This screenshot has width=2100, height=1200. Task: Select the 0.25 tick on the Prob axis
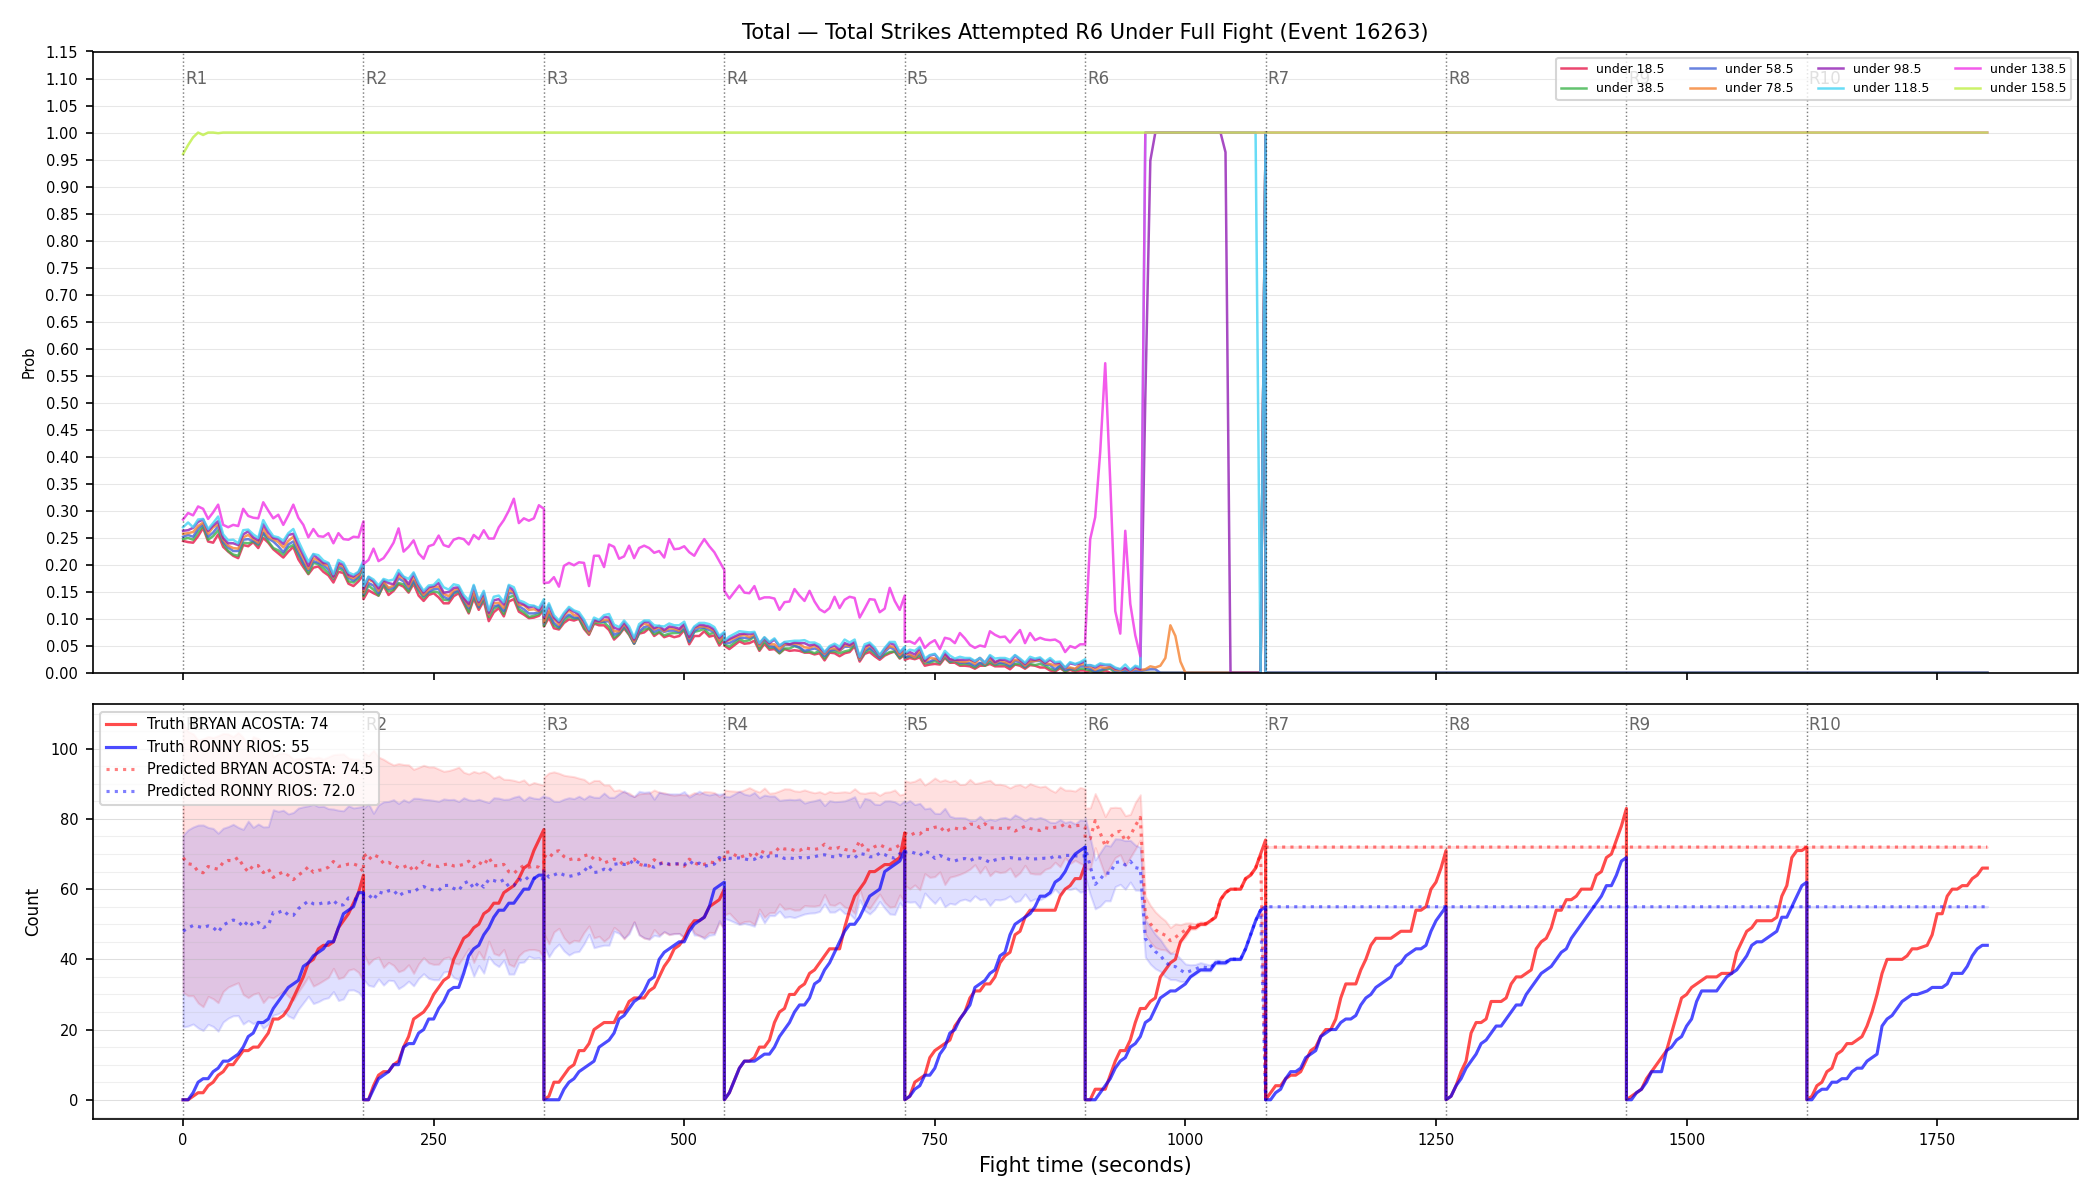(62, 539)
